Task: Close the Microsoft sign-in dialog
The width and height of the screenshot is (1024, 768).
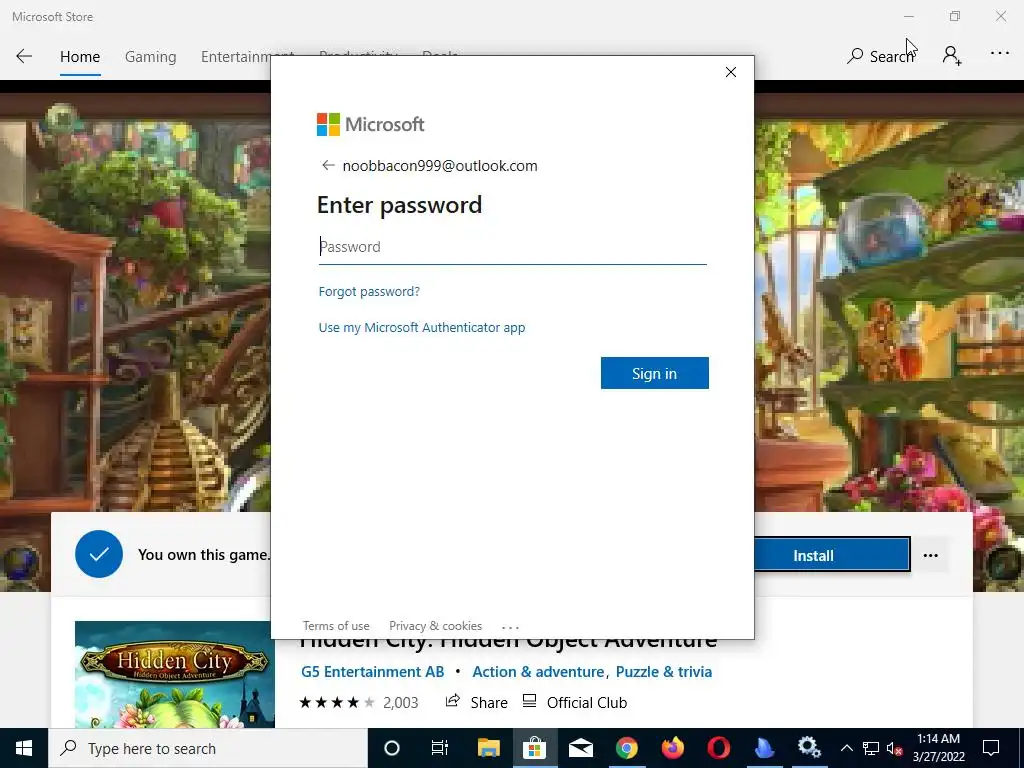Action: [x=731, y=72]
